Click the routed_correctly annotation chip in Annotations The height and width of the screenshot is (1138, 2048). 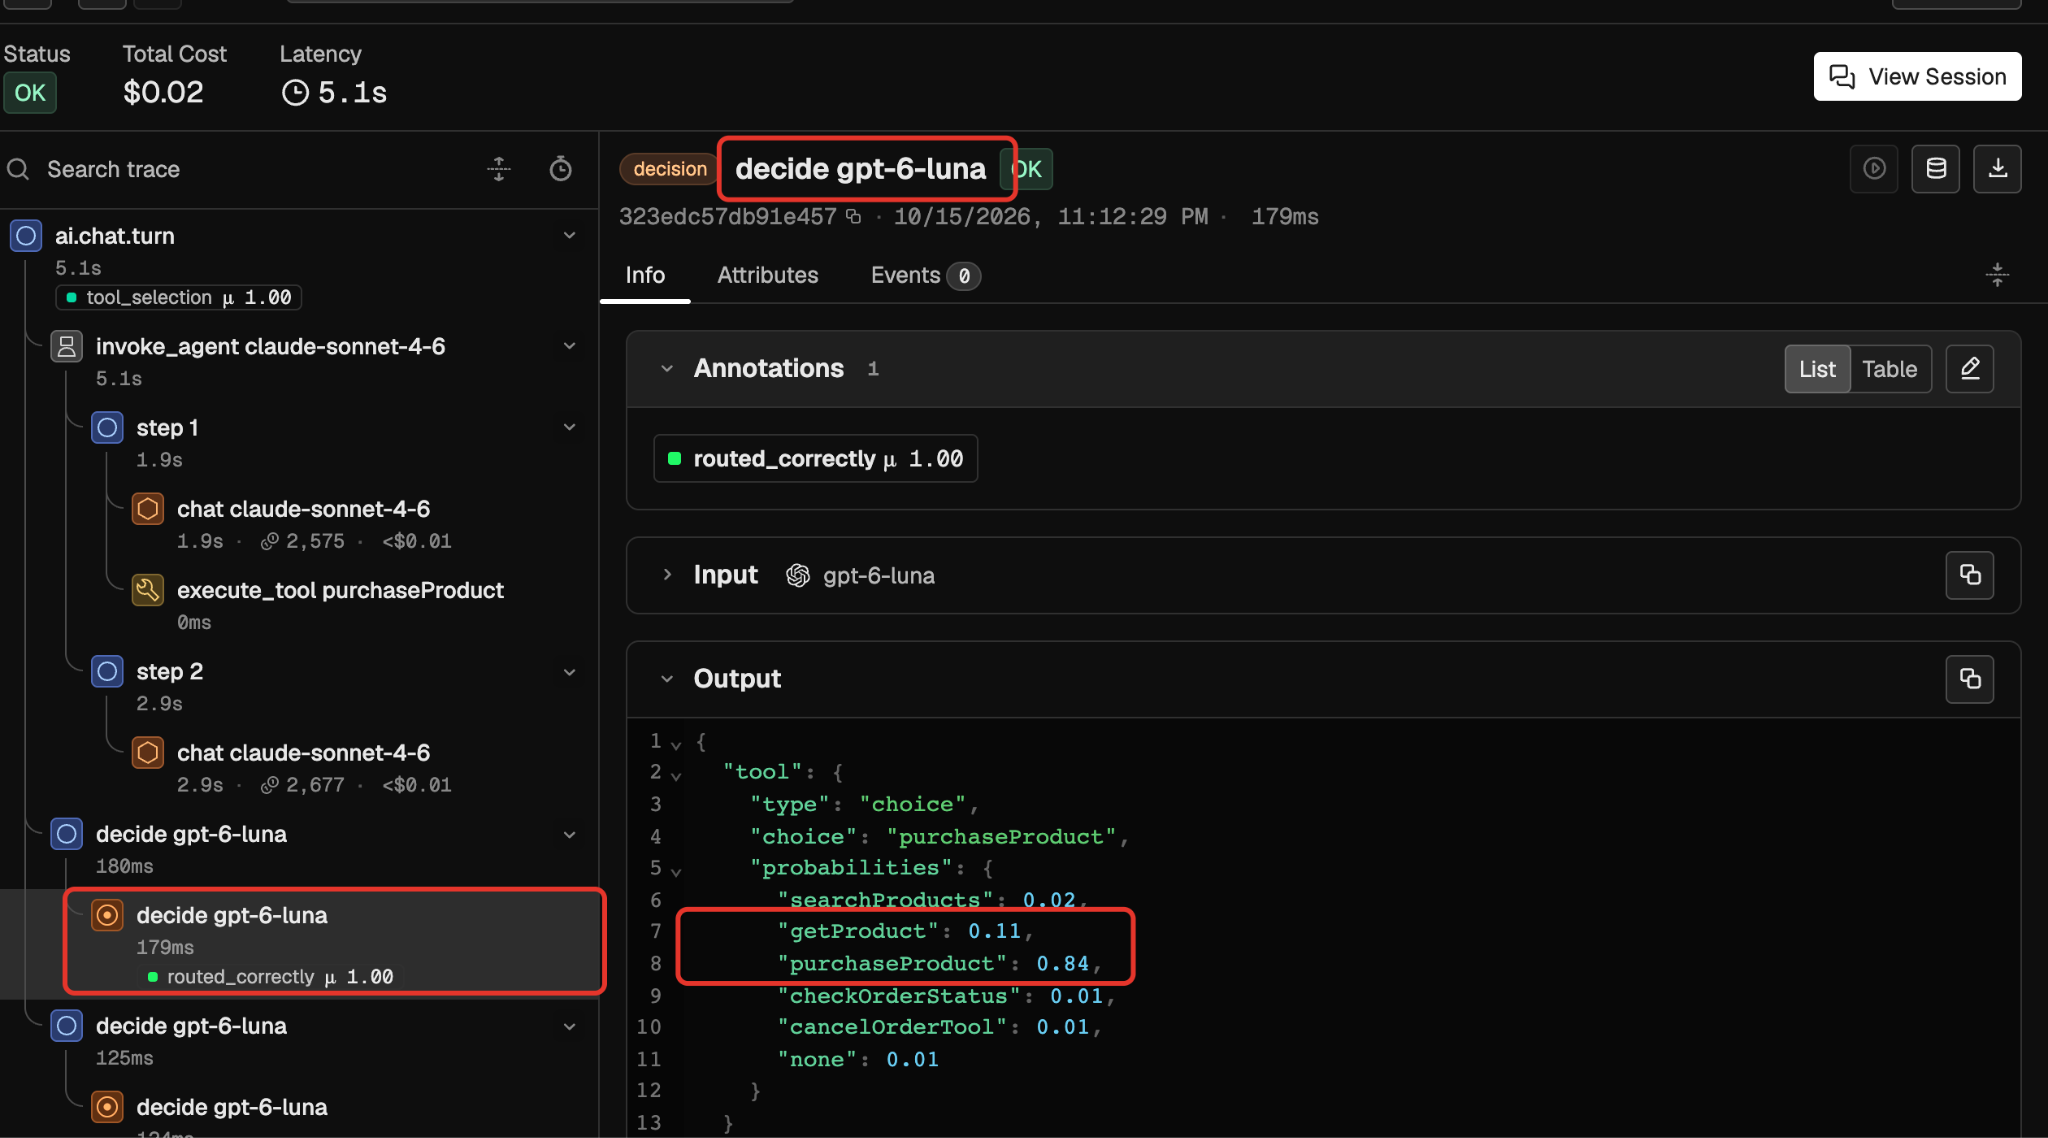coord(816,459)
